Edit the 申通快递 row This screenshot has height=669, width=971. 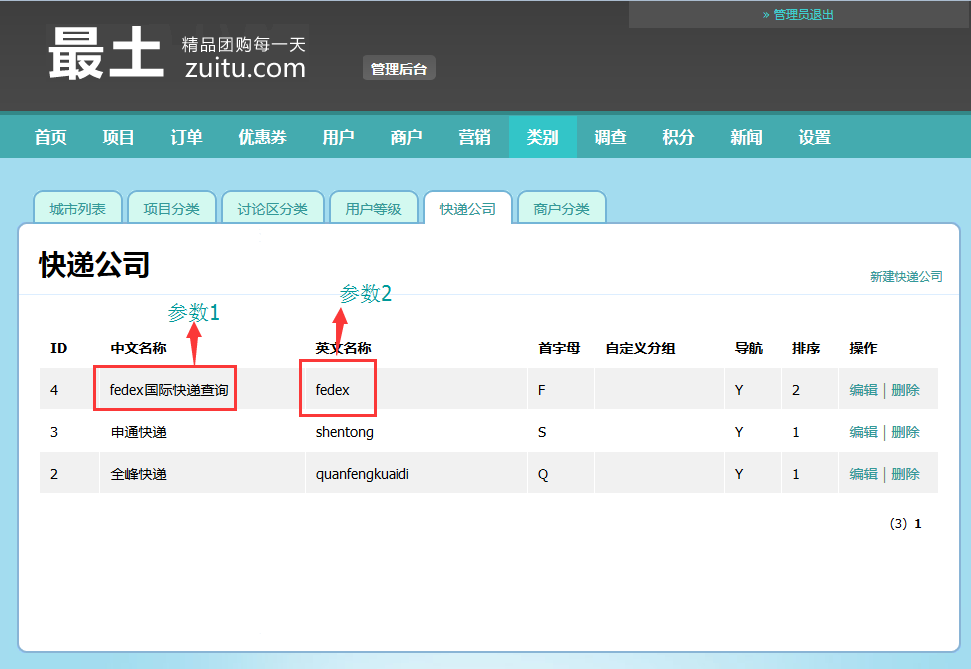863,432
